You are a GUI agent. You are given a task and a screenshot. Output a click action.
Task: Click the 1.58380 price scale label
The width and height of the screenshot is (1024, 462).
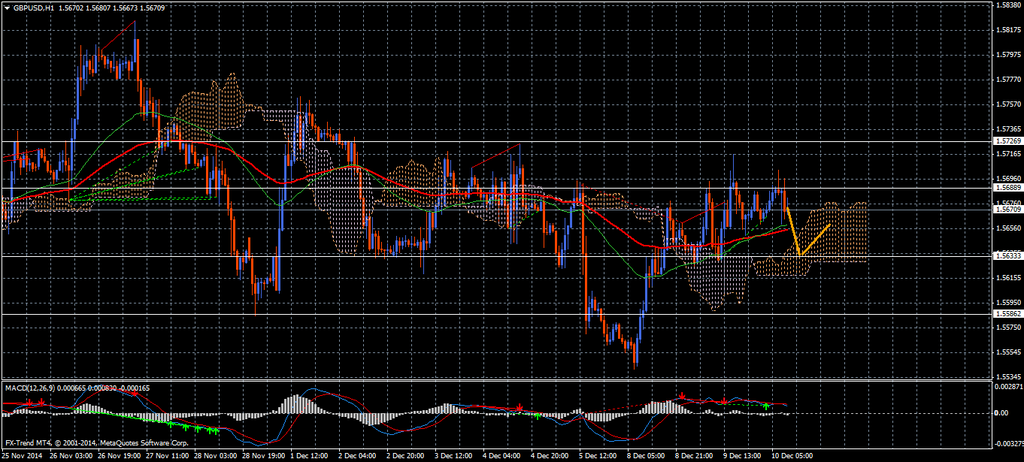point(1008,5)
